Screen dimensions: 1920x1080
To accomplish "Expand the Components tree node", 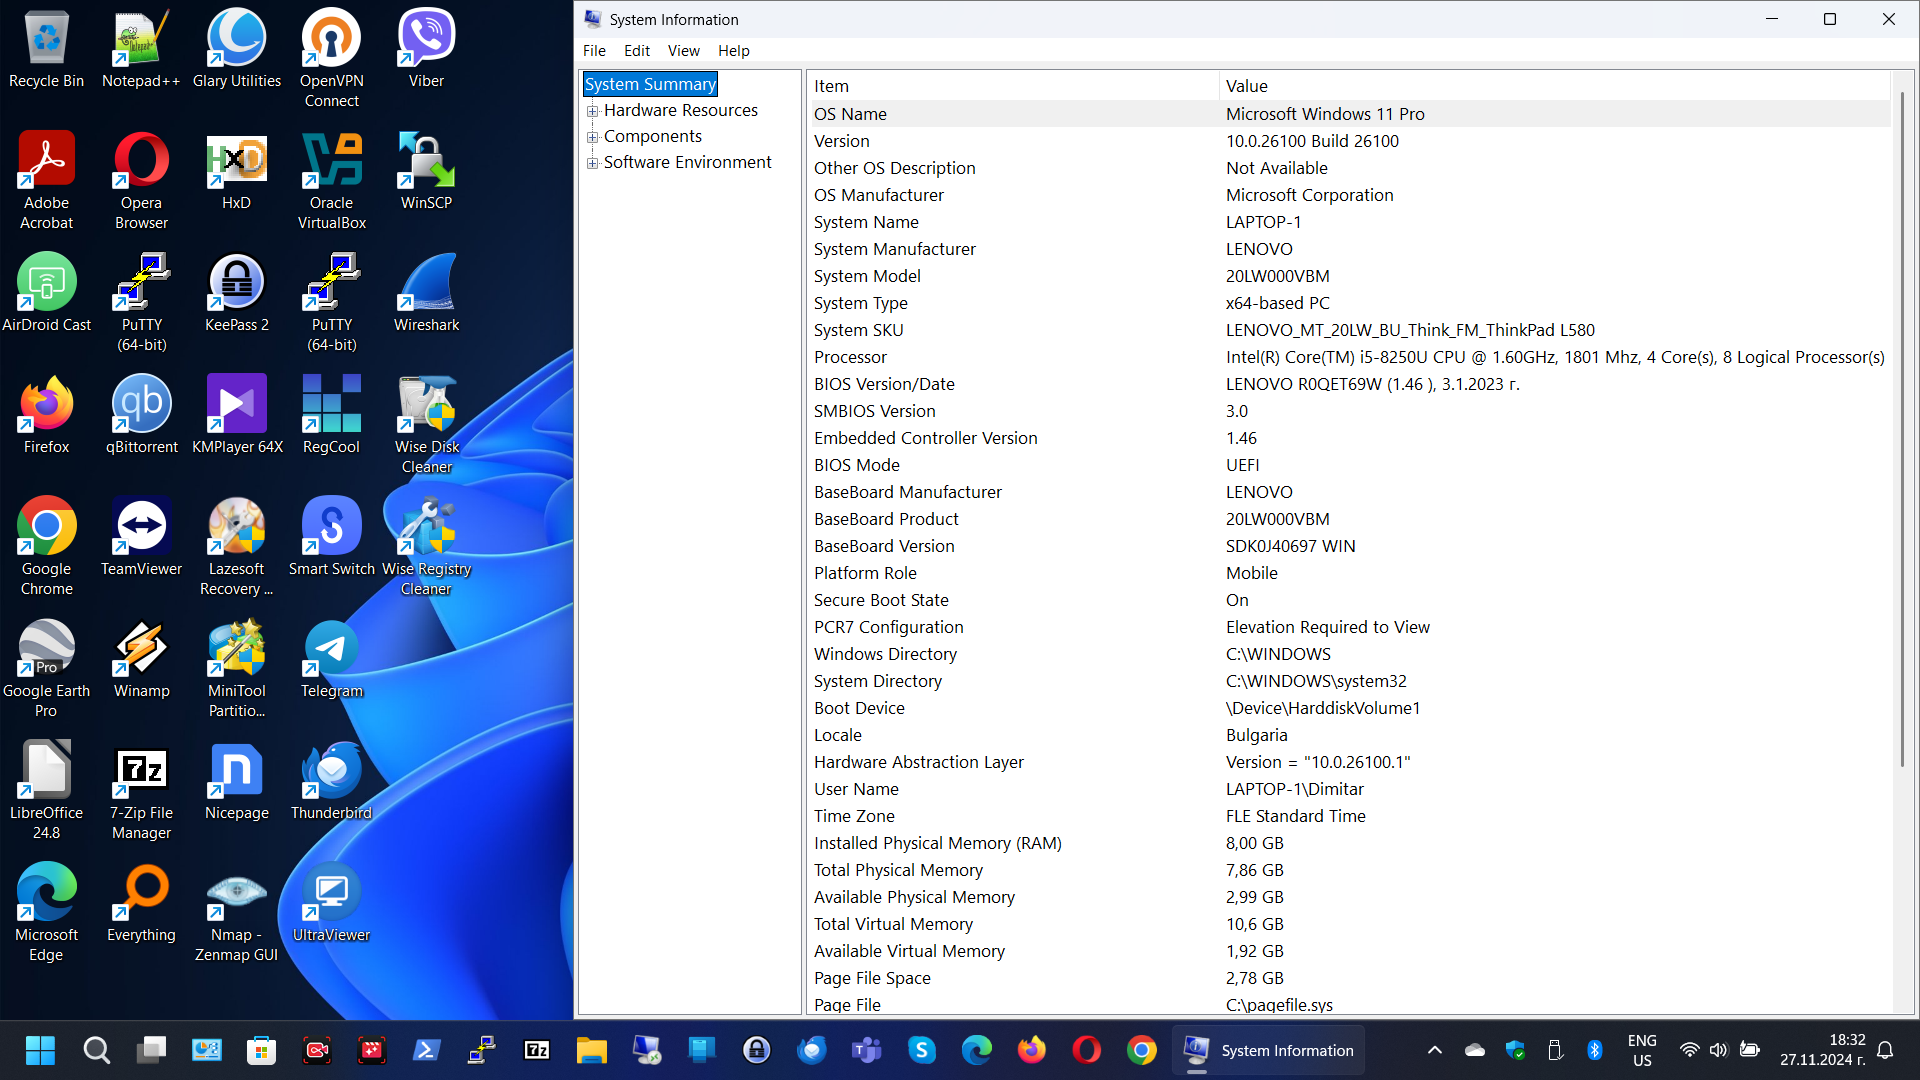I will point(592,137).
